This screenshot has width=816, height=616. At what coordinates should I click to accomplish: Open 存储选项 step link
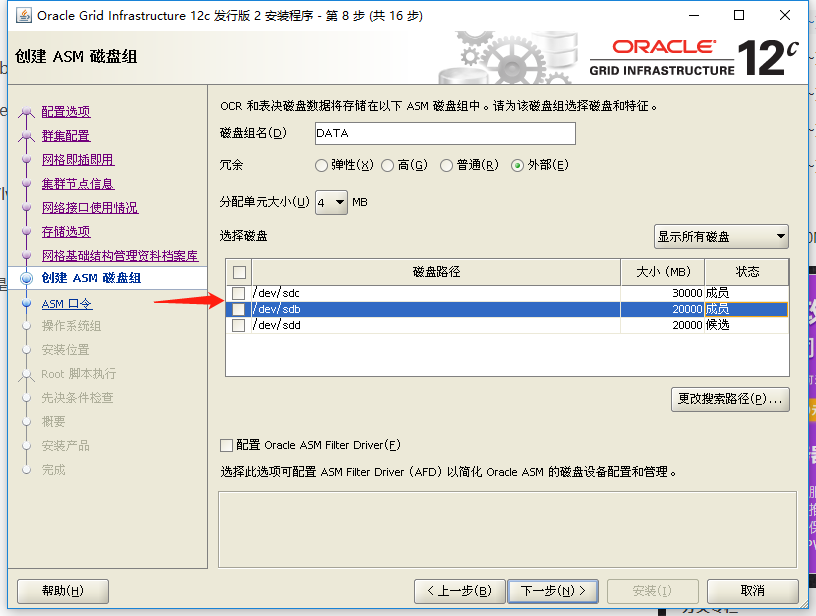pos(66,232)
